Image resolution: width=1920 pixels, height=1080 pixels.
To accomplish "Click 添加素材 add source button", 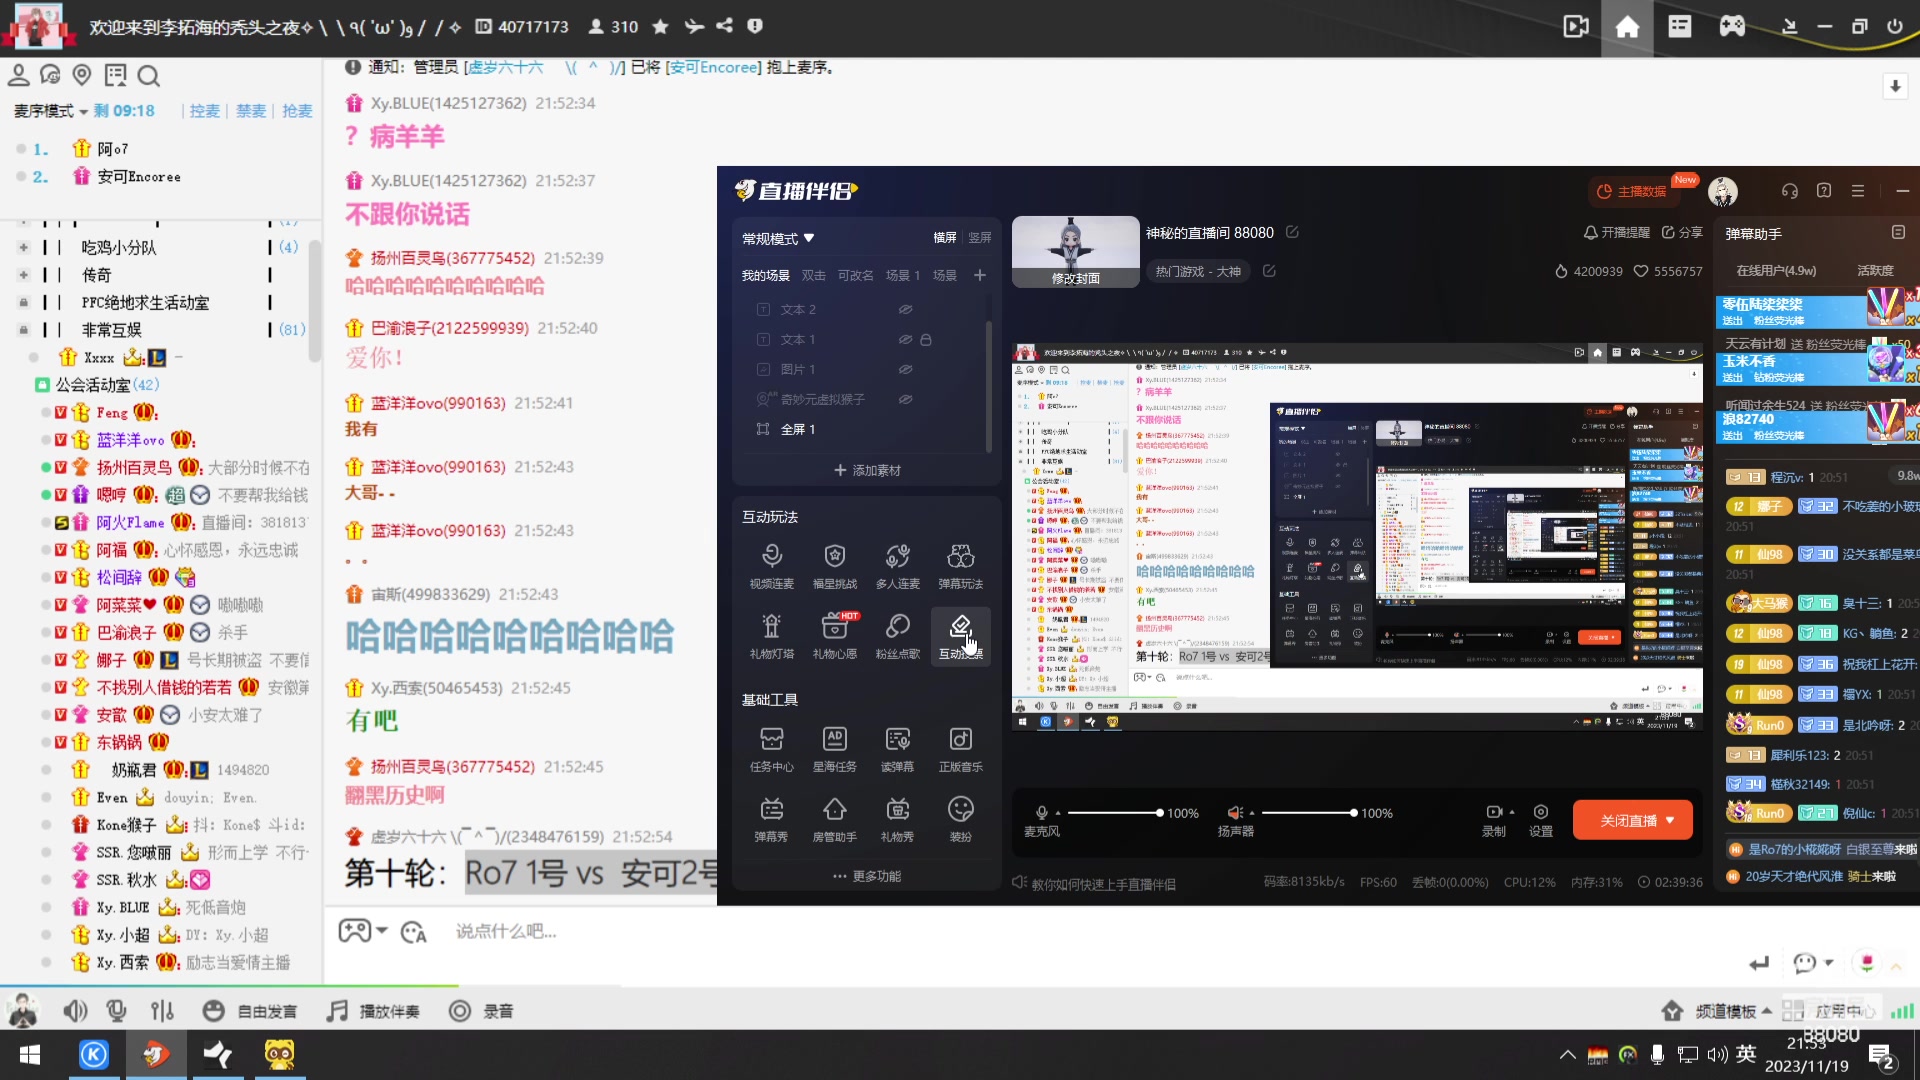I will 867,470.
